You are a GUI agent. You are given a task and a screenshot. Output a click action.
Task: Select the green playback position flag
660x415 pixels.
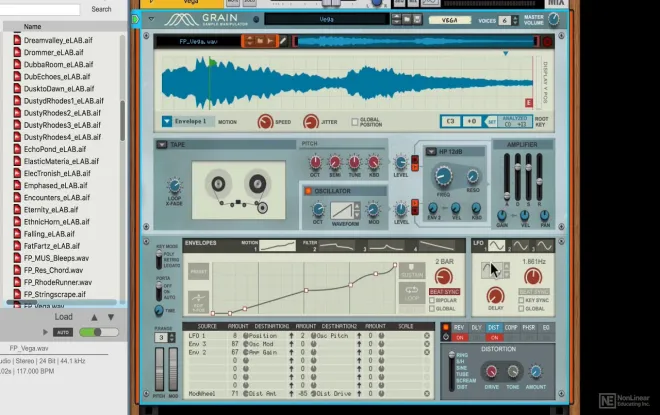(213, 63)
